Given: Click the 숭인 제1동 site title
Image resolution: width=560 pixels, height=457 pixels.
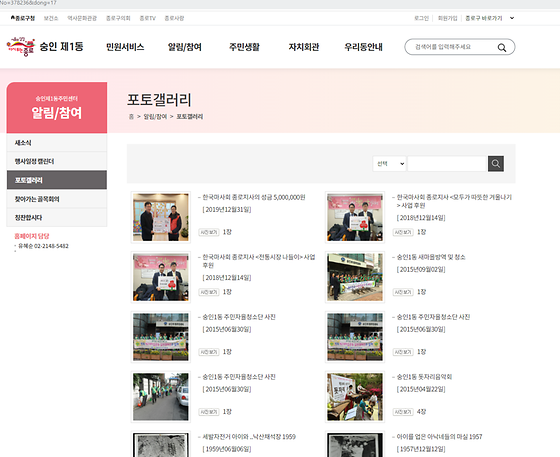Looking at the screenshot, I should pos(61,47).
